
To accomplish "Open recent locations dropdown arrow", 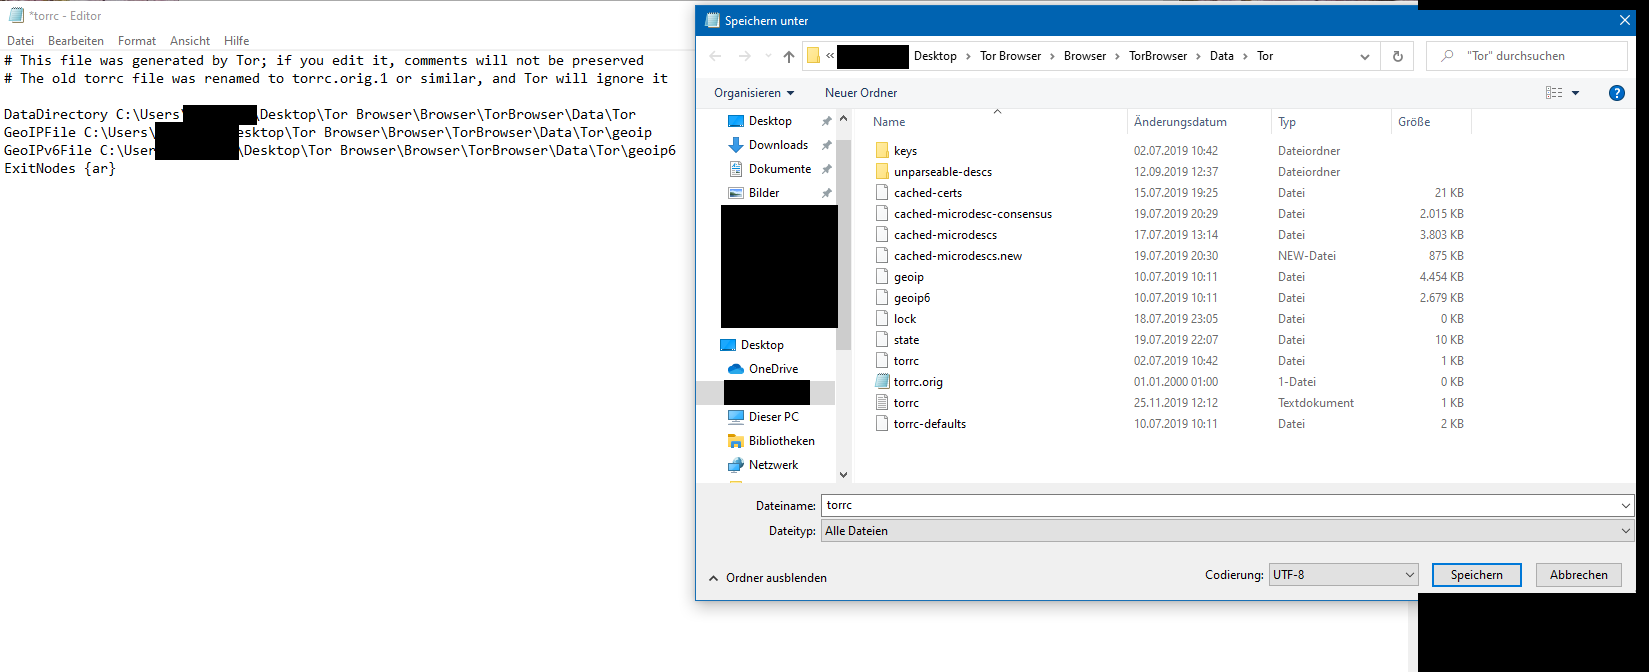I will pyautogui.click(x=768, y=56).
